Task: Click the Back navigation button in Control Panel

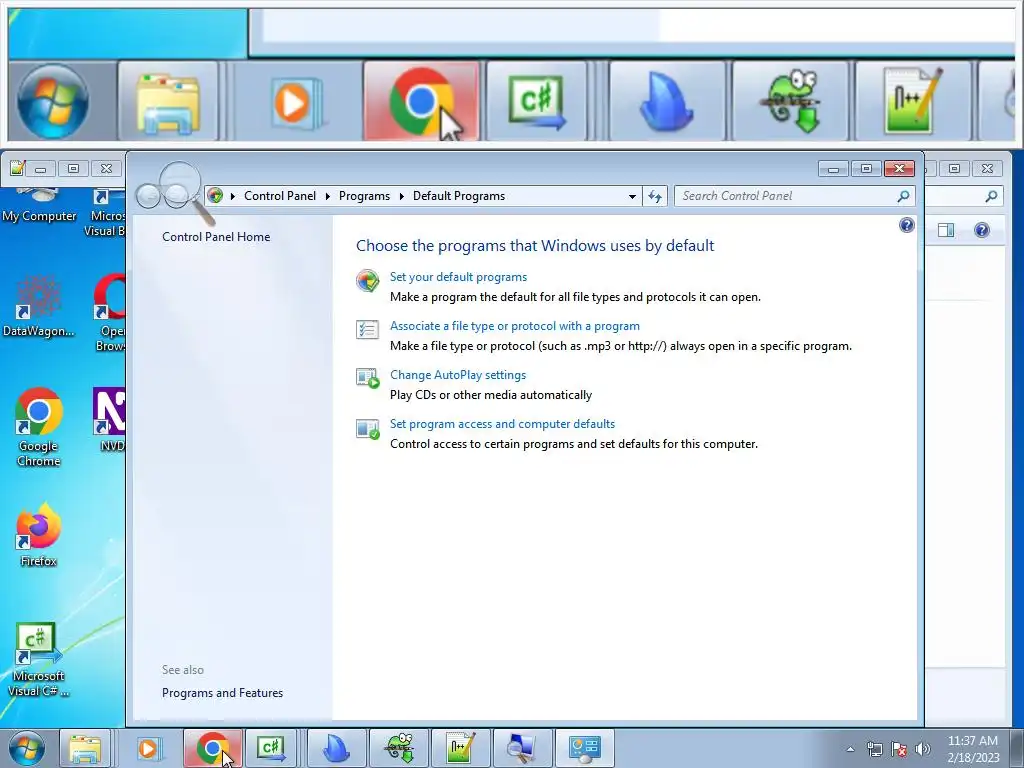Action: coord(148,195)
